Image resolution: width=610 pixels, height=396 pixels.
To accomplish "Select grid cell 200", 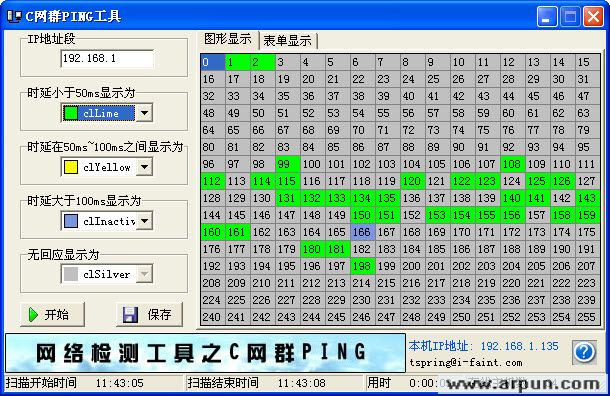I will tap(413, 266).
